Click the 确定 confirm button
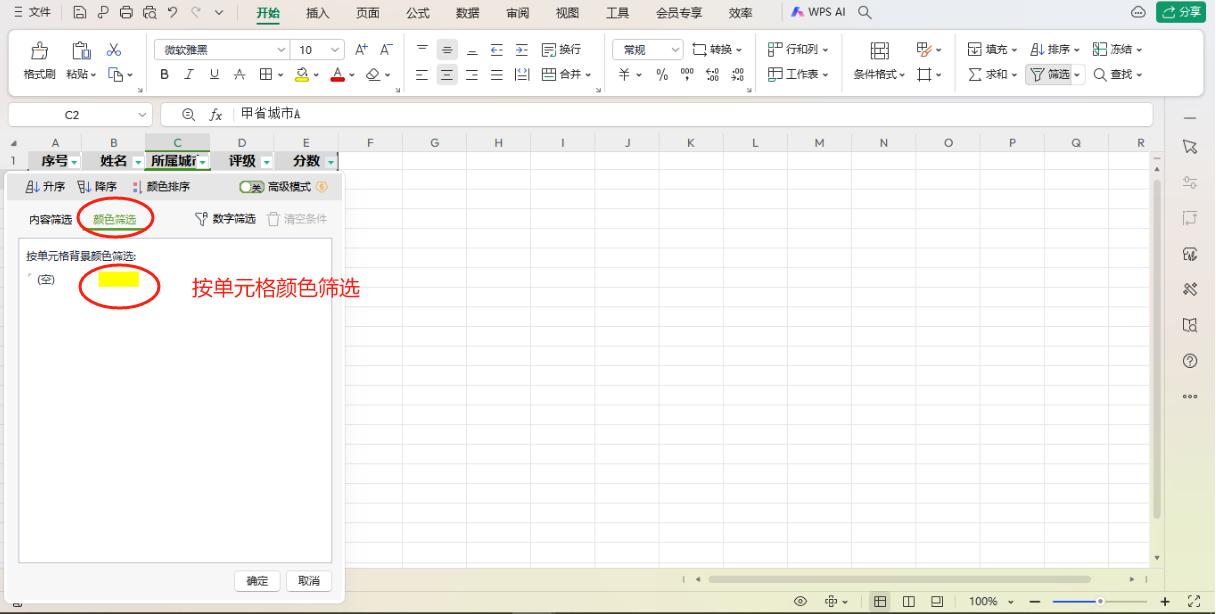The height and width of the screenshot is (614, 1216). pos(257,582)
